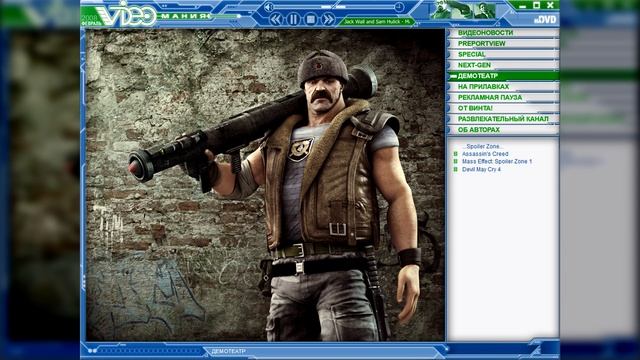Skip forward with the double-arrow button
The height and width of the screenshot is (360, 640).
click(x=328, y=19)
